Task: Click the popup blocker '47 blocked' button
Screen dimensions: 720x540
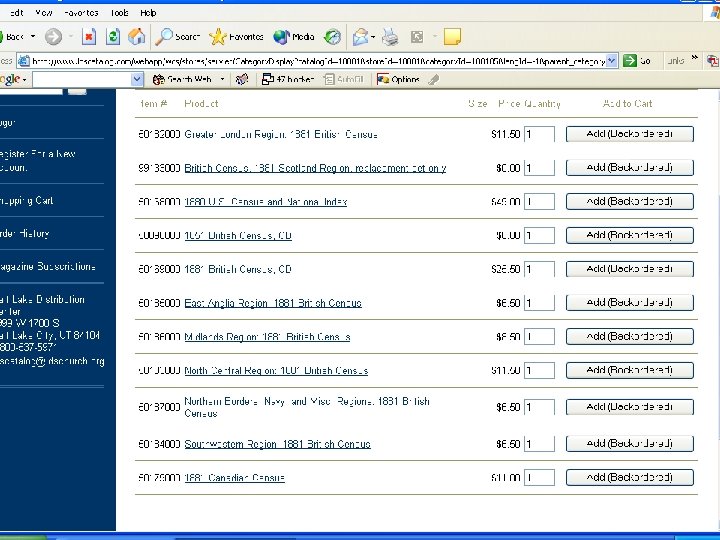Action: coord(288,79)
